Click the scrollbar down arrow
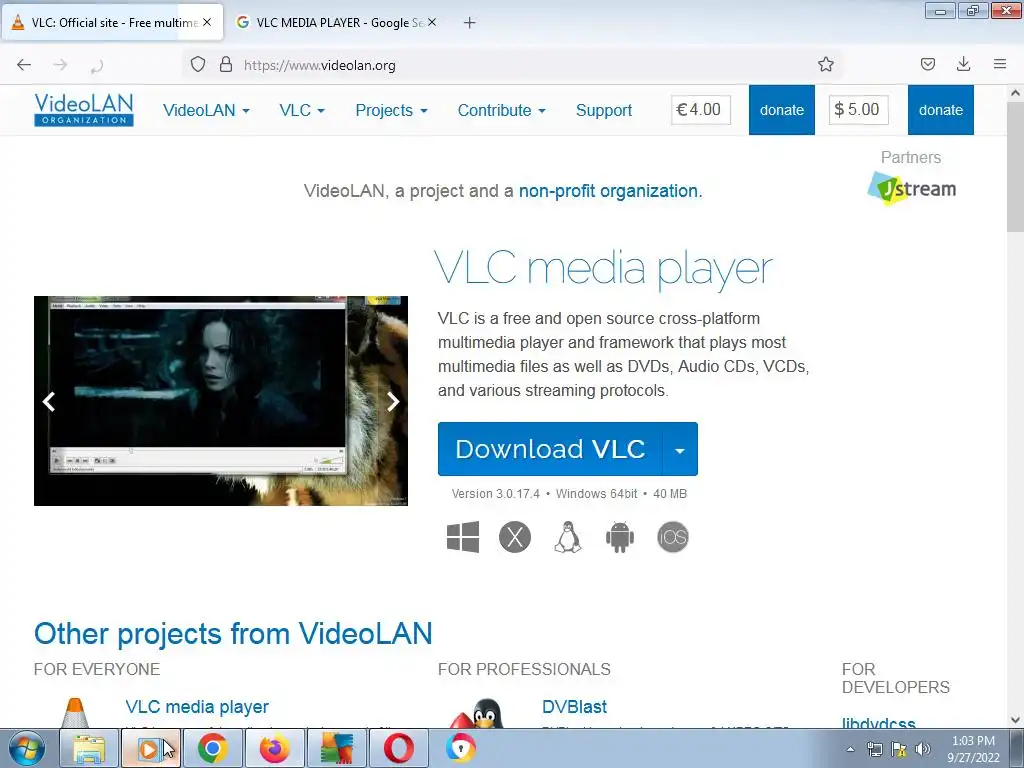1024x768 pixels. [x=1015, y=720]
